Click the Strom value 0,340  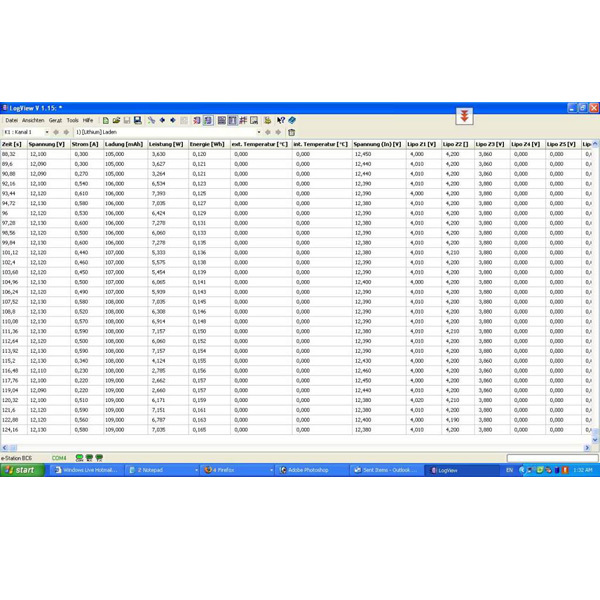pyautogui.click(x=81, y=361)
